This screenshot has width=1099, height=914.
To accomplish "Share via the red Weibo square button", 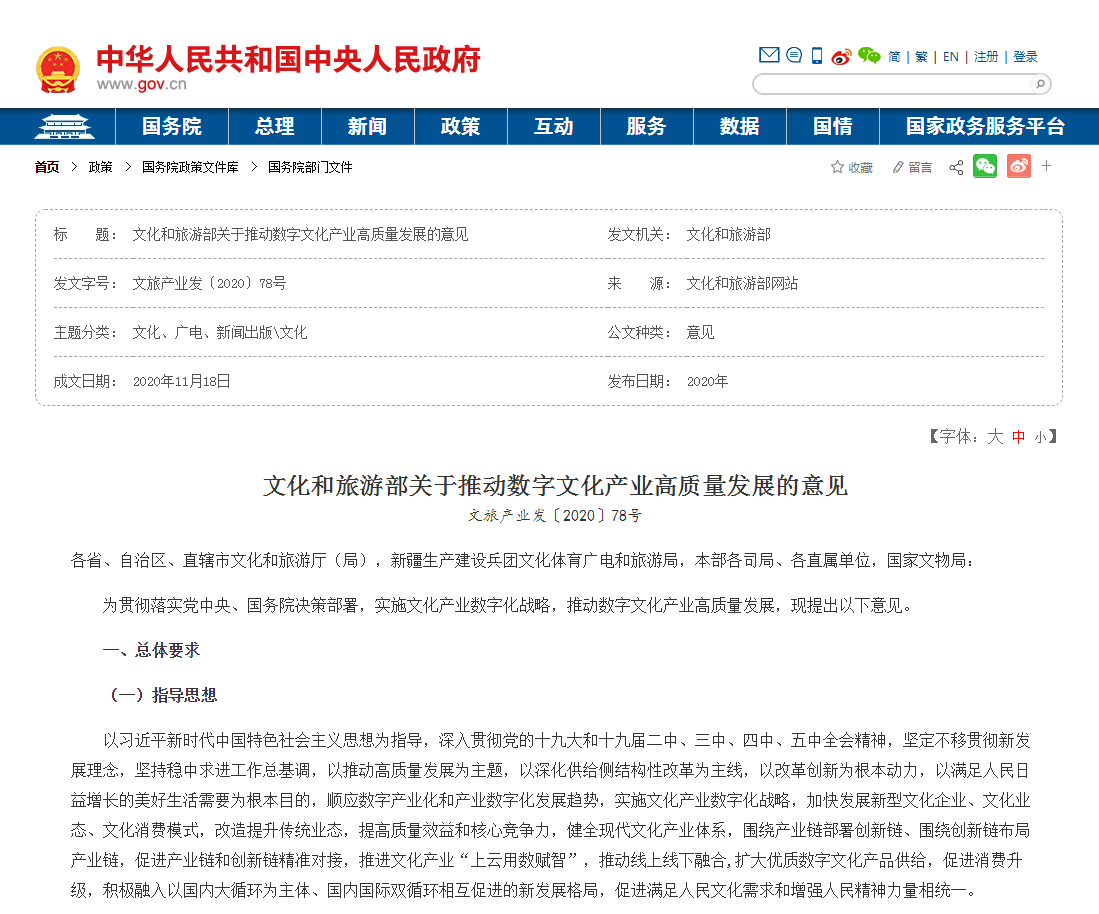I will (1018, 167).
